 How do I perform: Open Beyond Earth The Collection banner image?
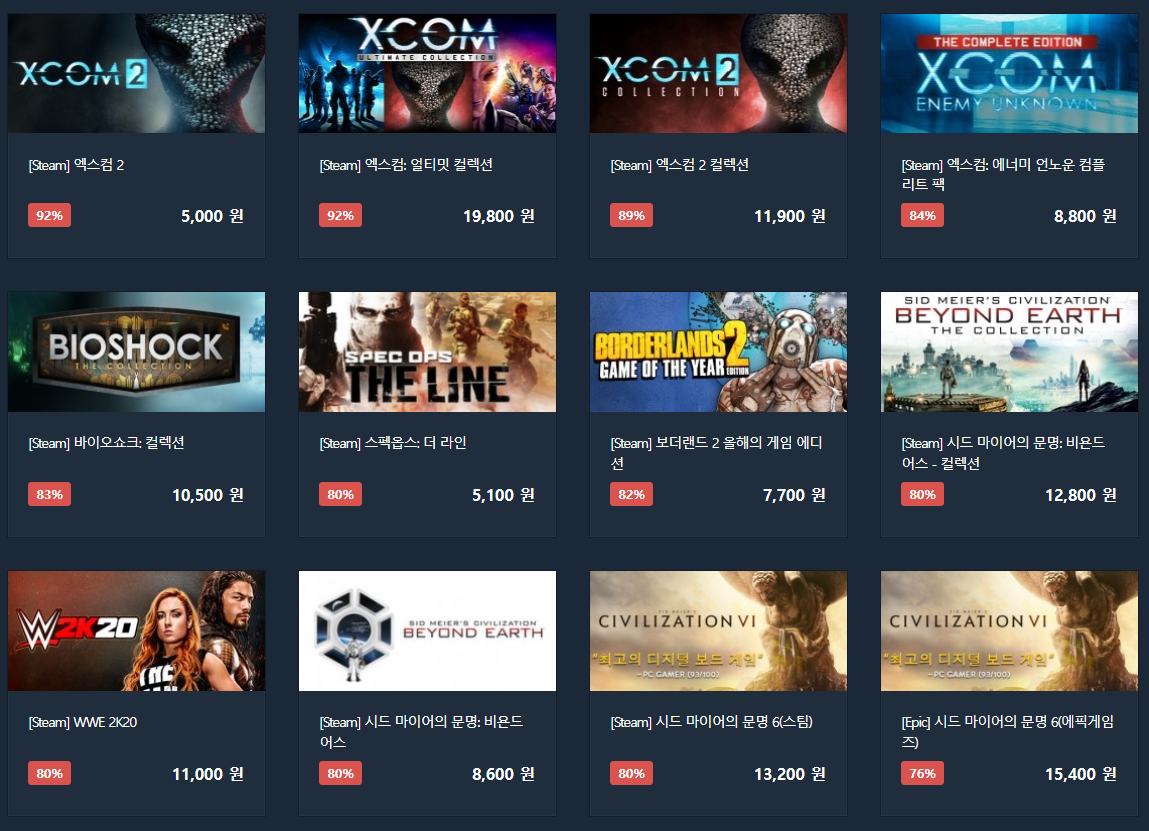(x=1009, y=352)
